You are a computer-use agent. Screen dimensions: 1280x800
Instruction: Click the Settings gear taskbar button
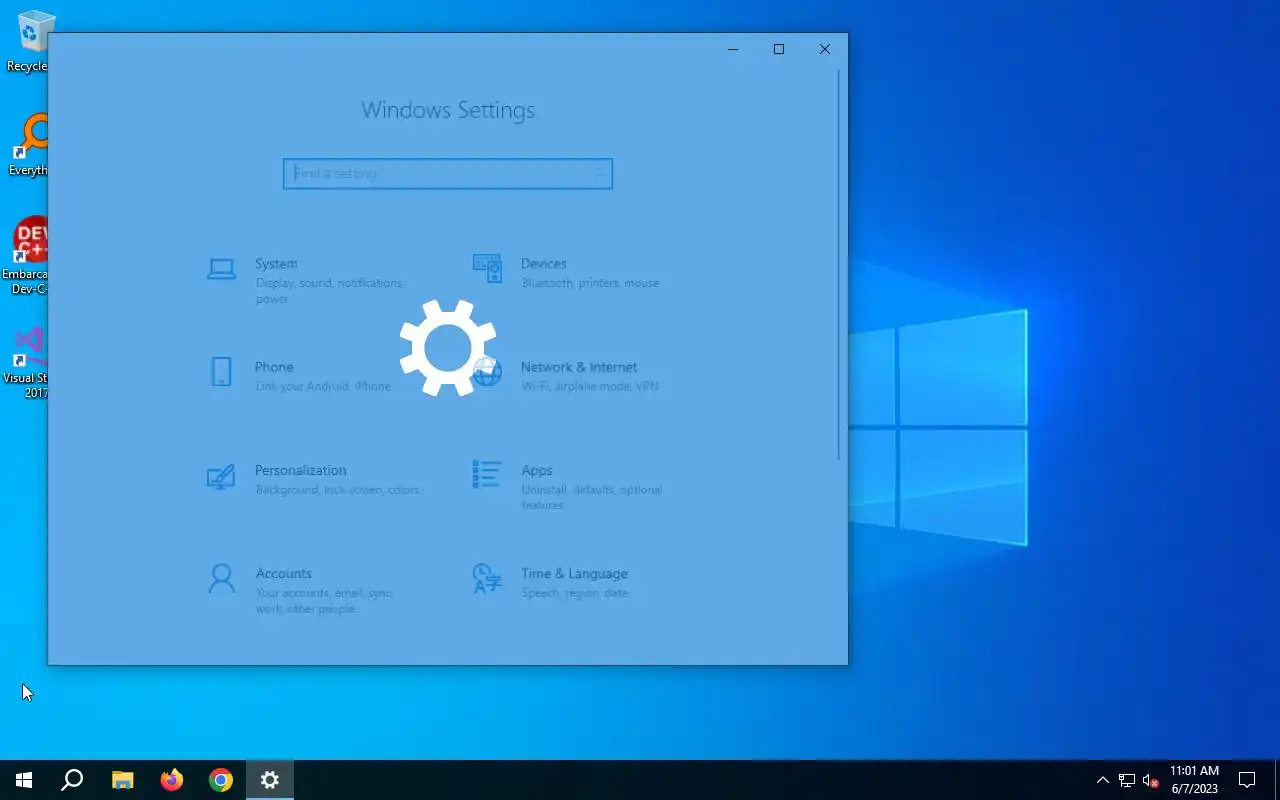pyautogui.click(x=270, y=780)
